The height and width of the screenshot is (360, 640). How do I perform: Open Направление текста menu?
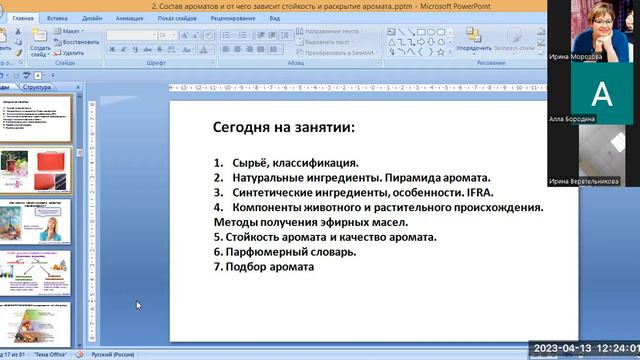click(x=329, y=31)
